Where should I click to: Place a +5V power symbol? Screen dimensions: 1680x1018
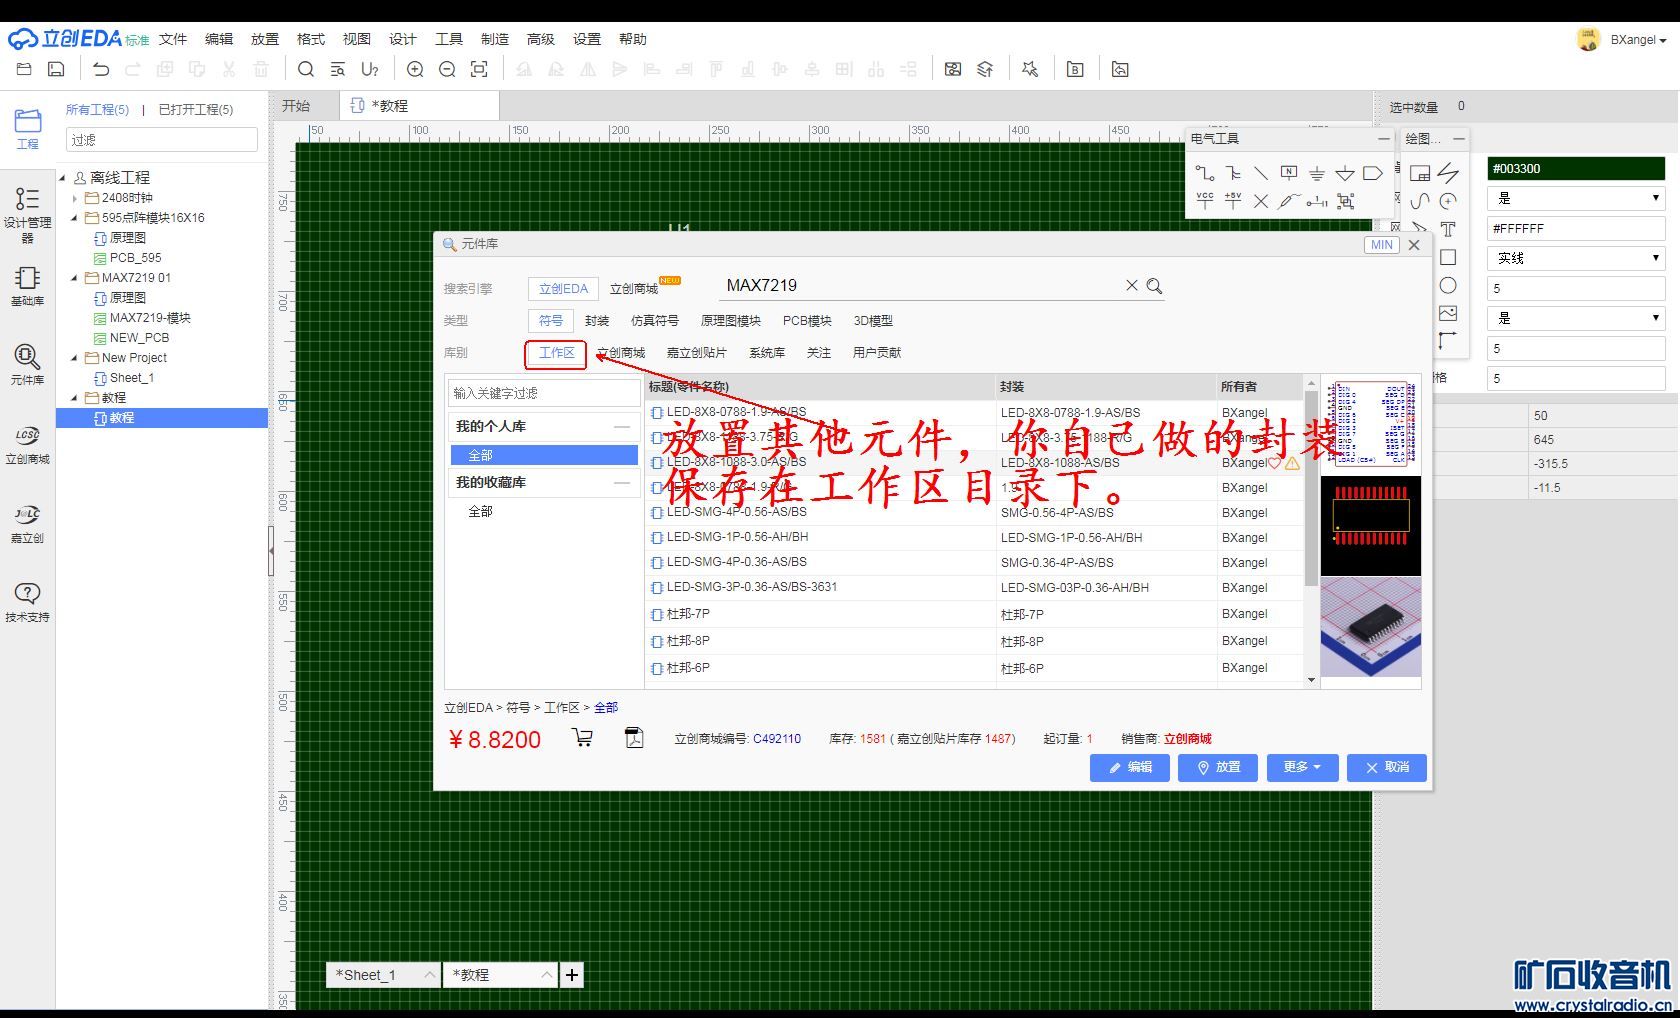click(x=1233, y=201)
